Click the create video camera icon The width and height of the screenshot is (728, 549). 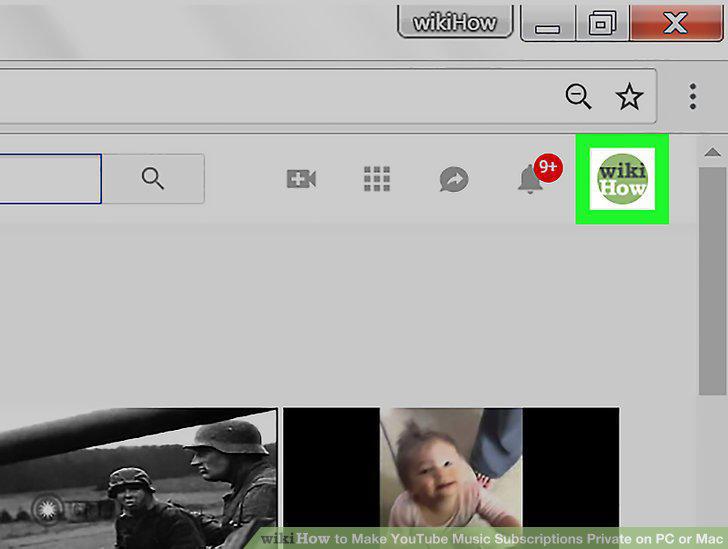click(x=301, y=179)
